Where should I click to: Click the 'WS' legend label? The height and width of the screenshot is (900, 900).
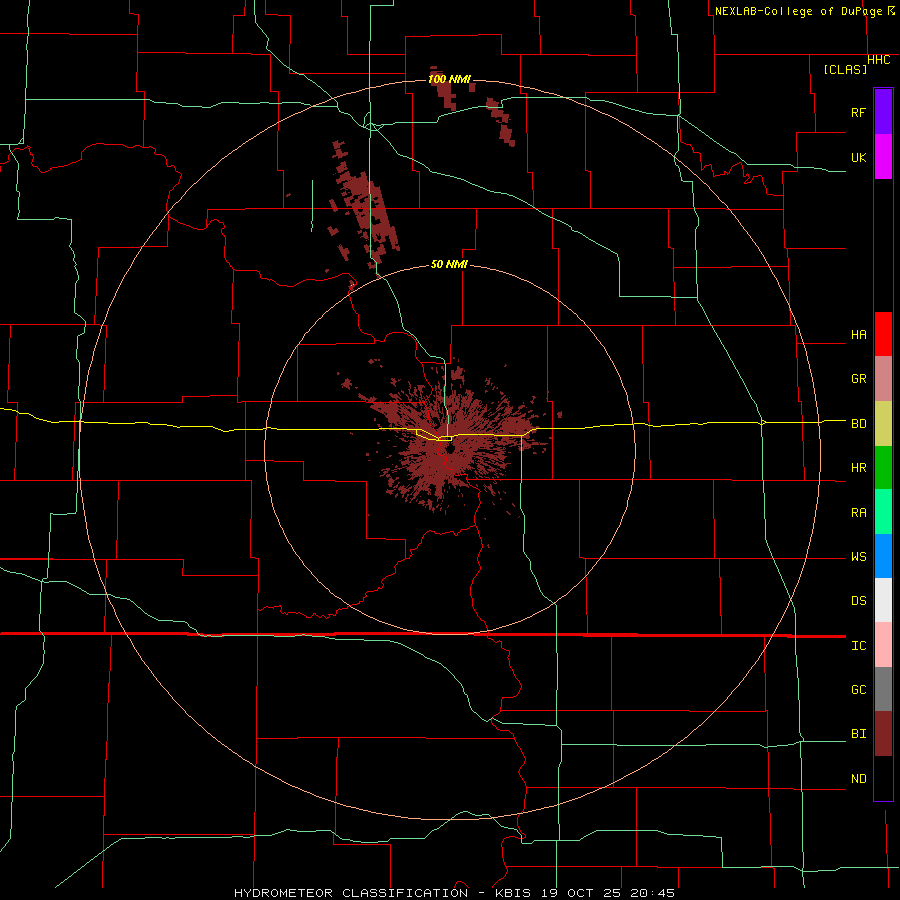858,557
